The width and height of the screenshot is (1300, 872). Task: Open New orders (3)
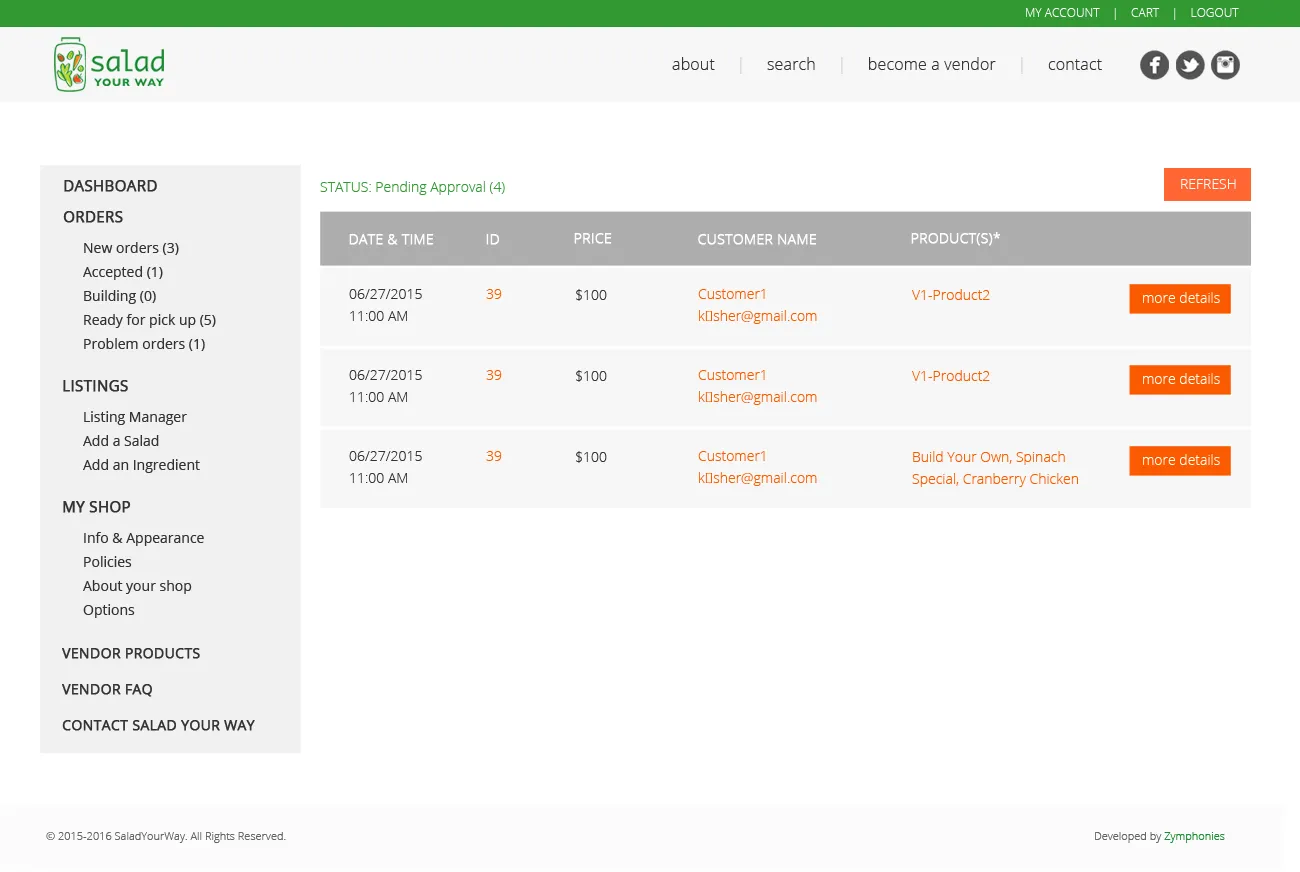click(x=131, y=248)
